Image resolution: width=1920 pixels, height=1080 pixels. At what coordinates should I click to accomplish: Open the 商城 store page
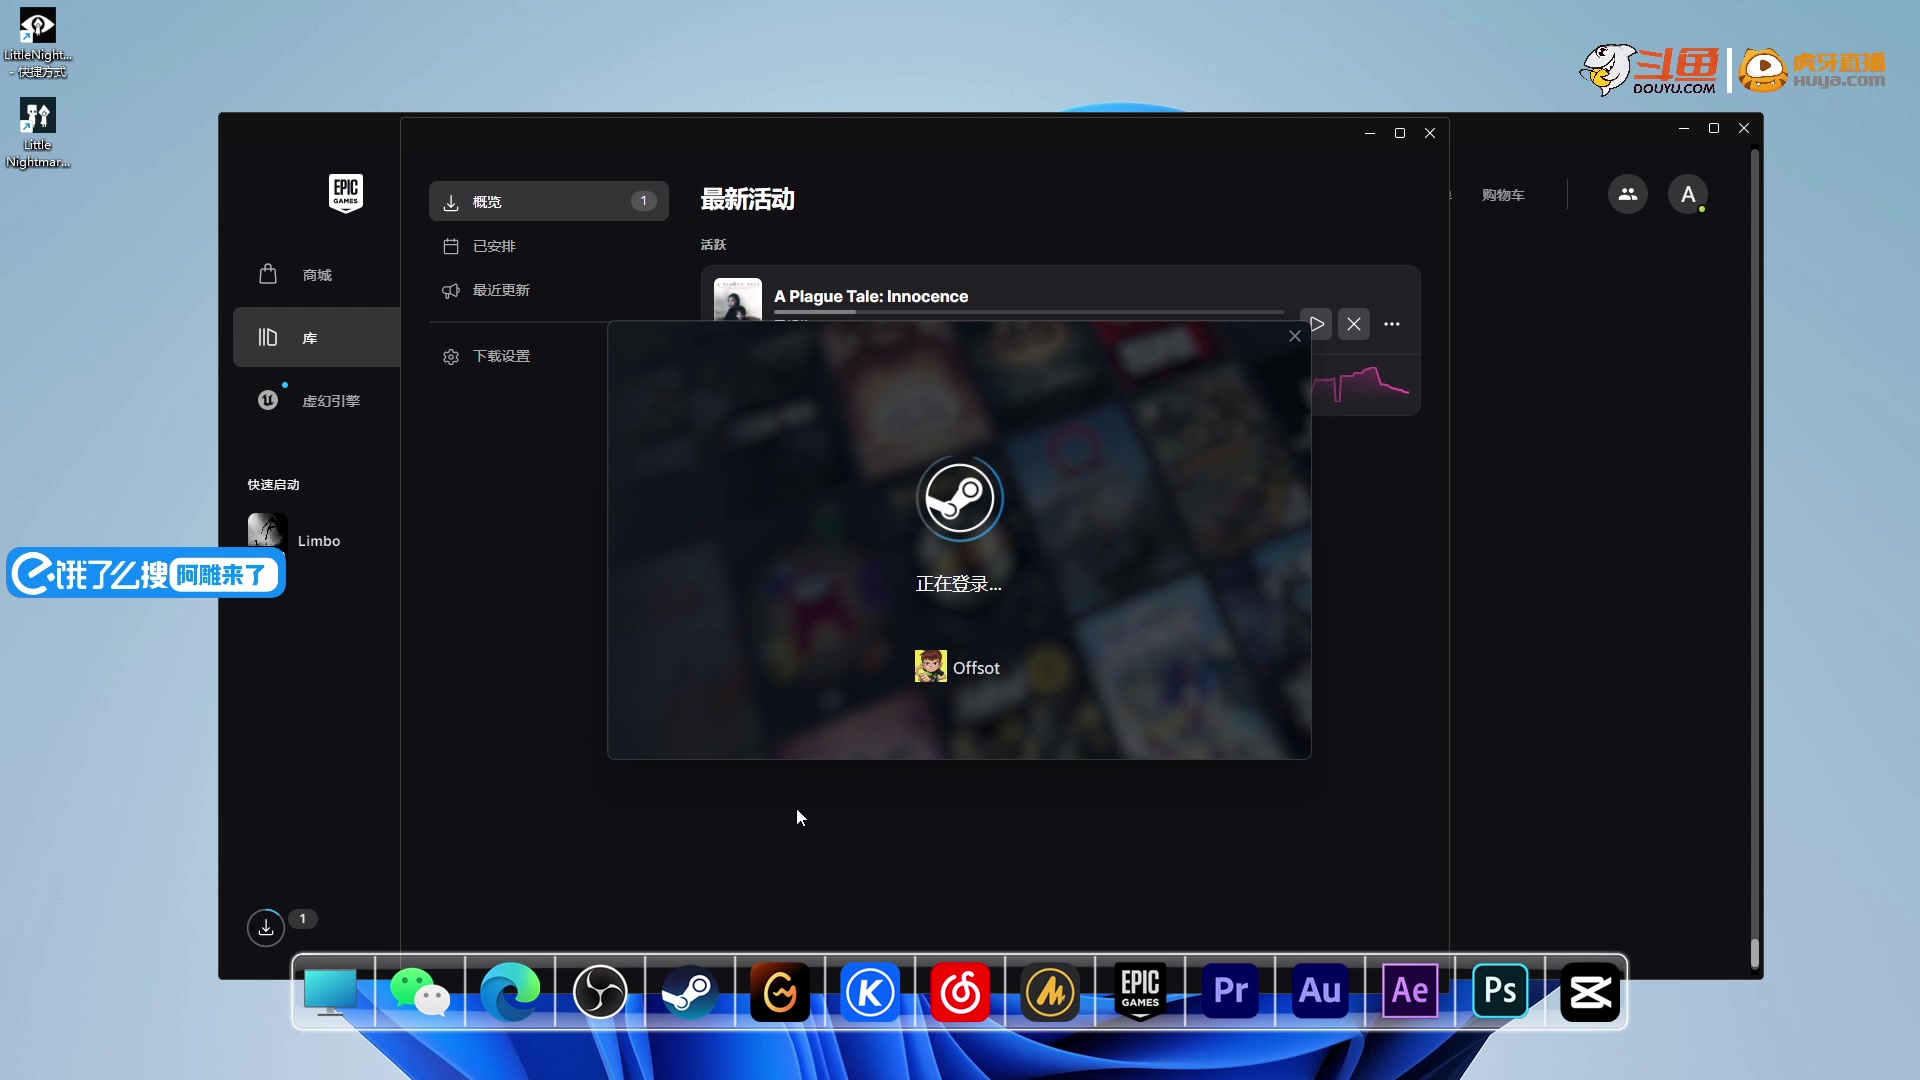tap(316, 274)
